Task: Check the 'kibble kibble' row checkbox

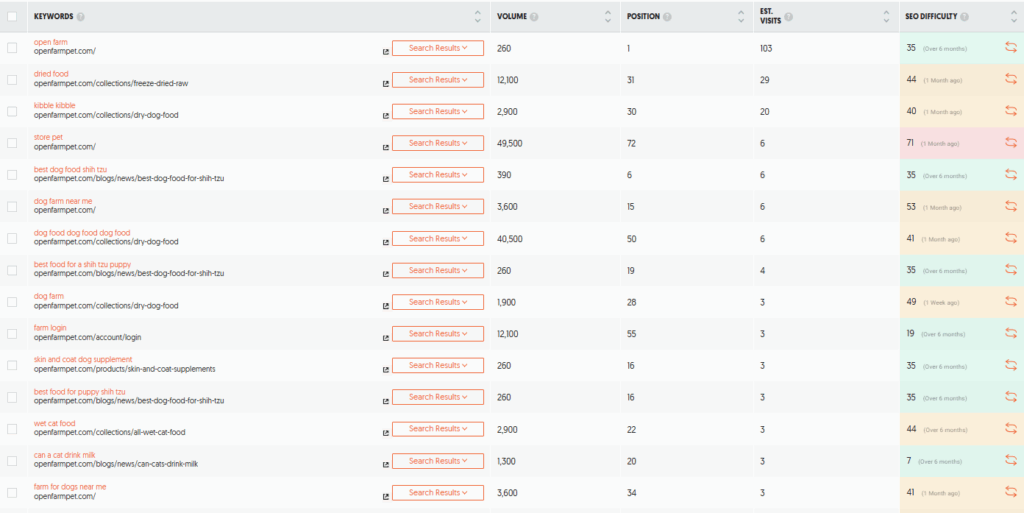Action: 12,111
